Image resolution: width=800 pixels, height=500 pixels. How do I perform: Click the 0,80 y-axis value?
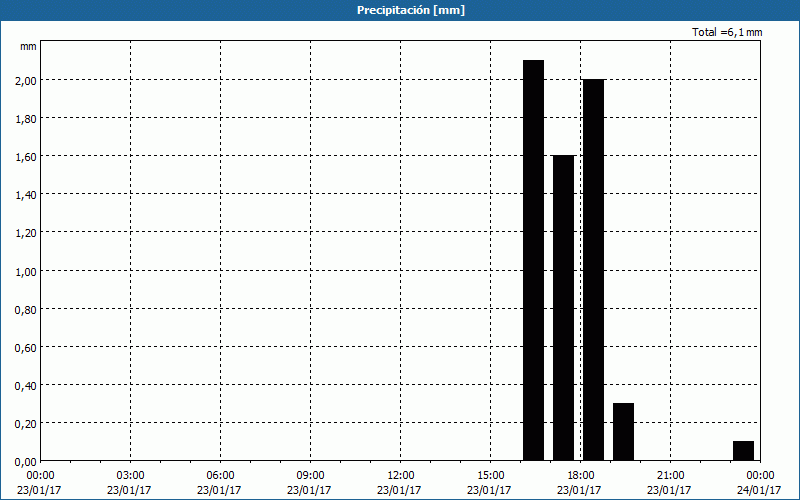click(26, 310)
